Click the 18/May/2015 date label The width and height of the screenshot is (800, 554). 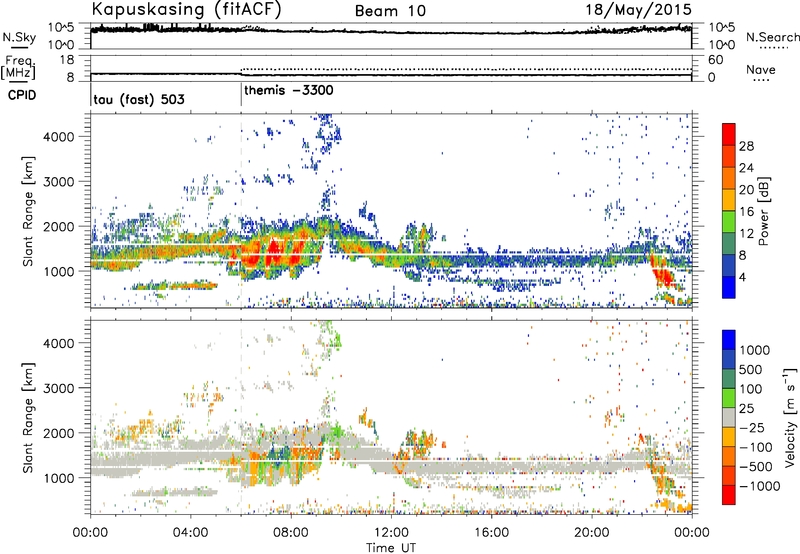(639, 10)
